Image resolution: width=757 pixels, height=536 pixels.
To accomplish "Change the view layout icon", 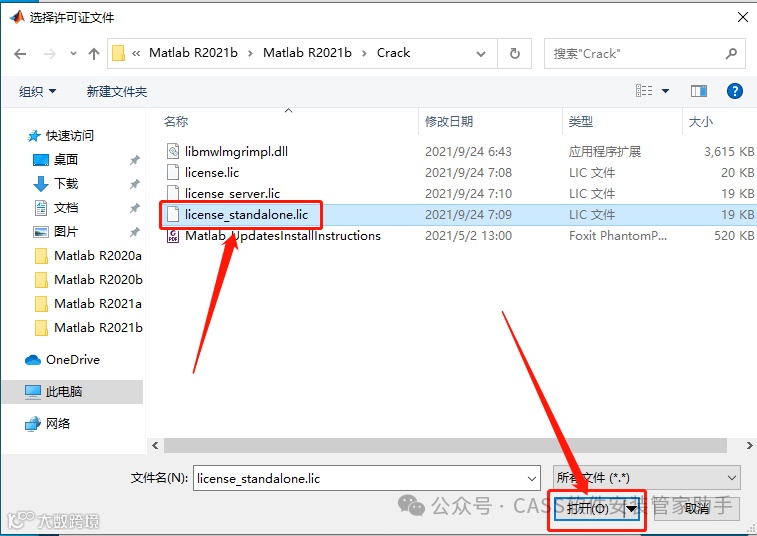I will pos(644,90).
